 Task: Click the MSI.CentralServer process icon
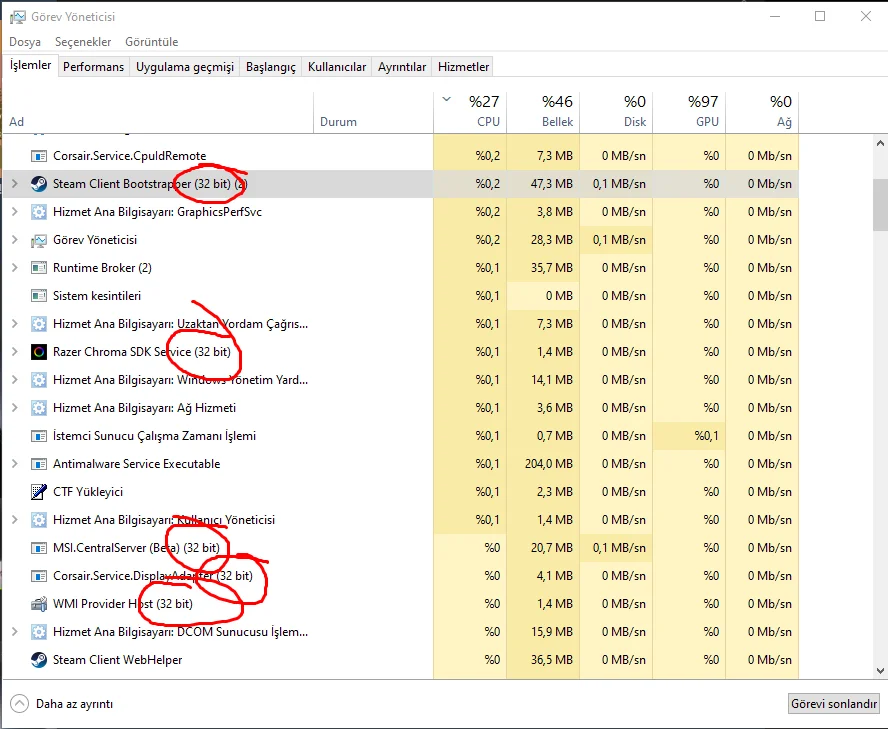click(x=39, y=548)
